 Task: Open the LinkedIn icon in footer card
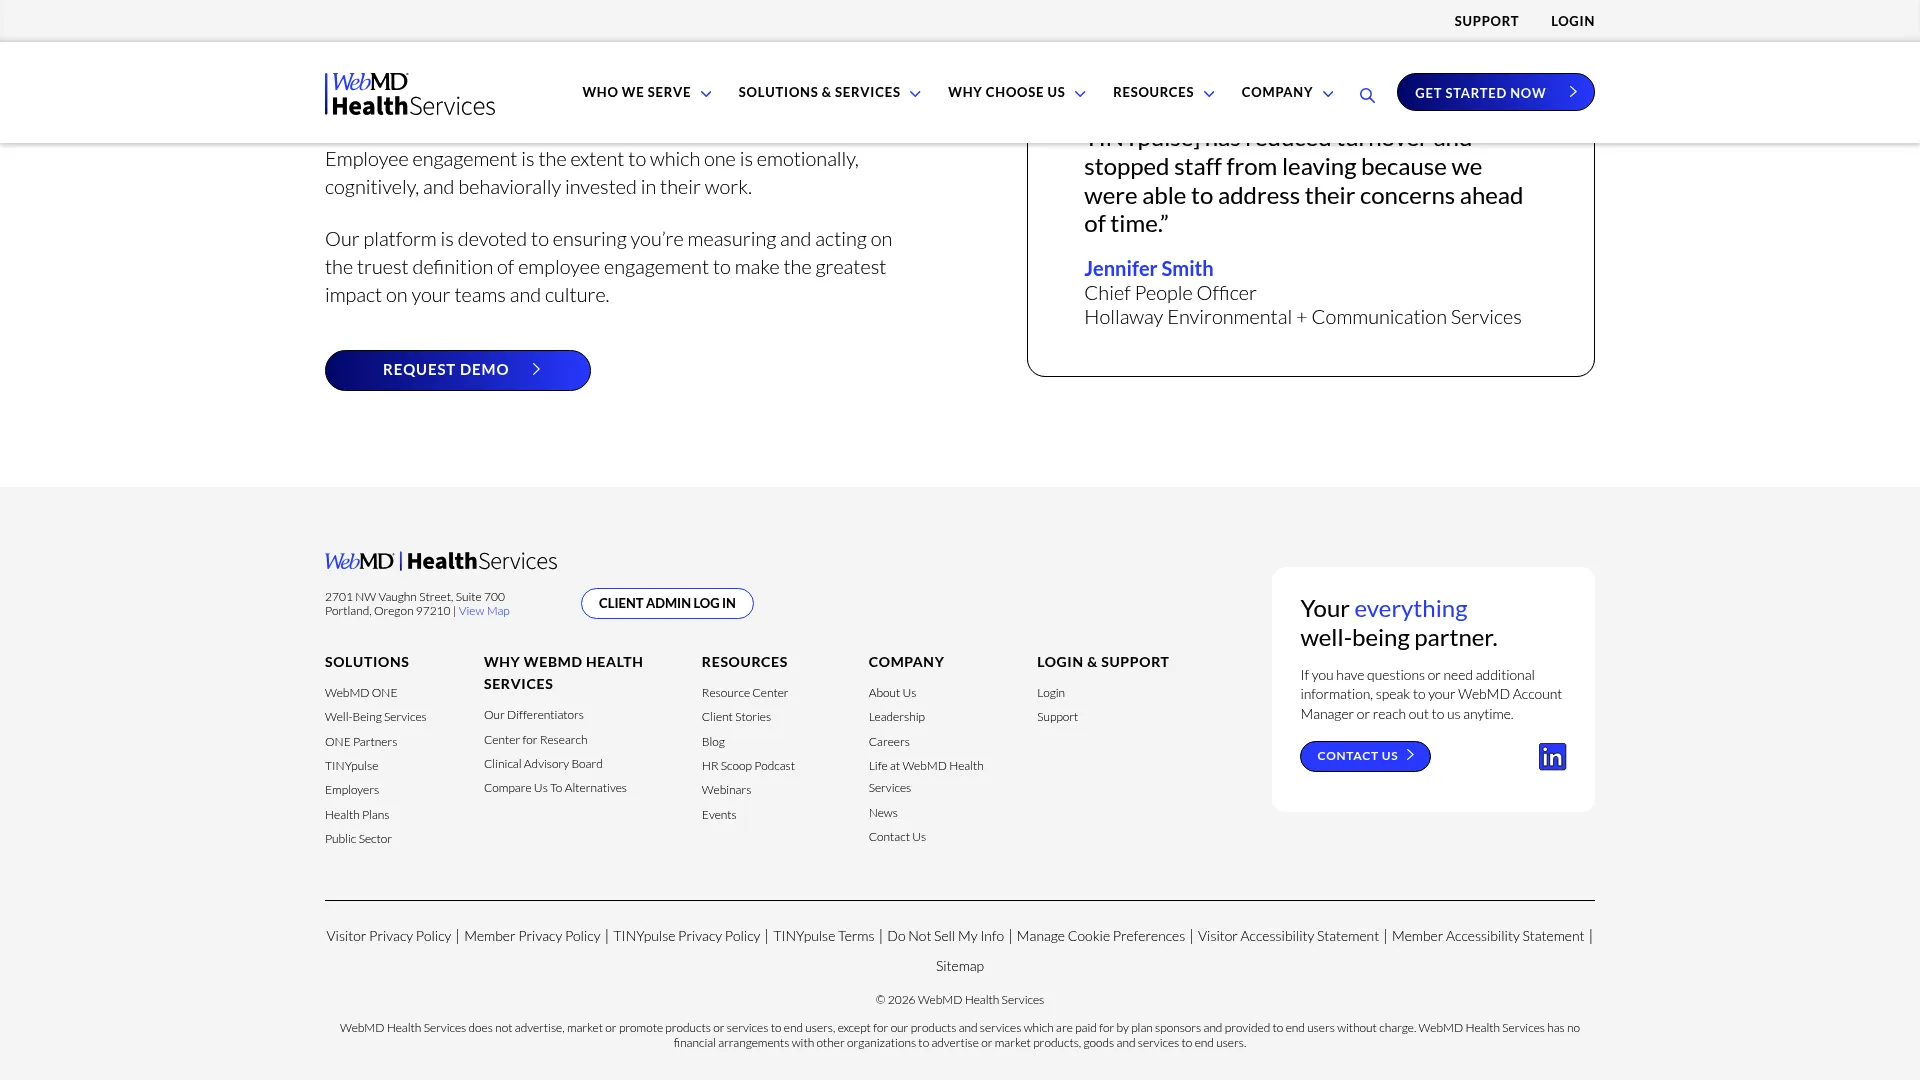[x=1552, y=757]
